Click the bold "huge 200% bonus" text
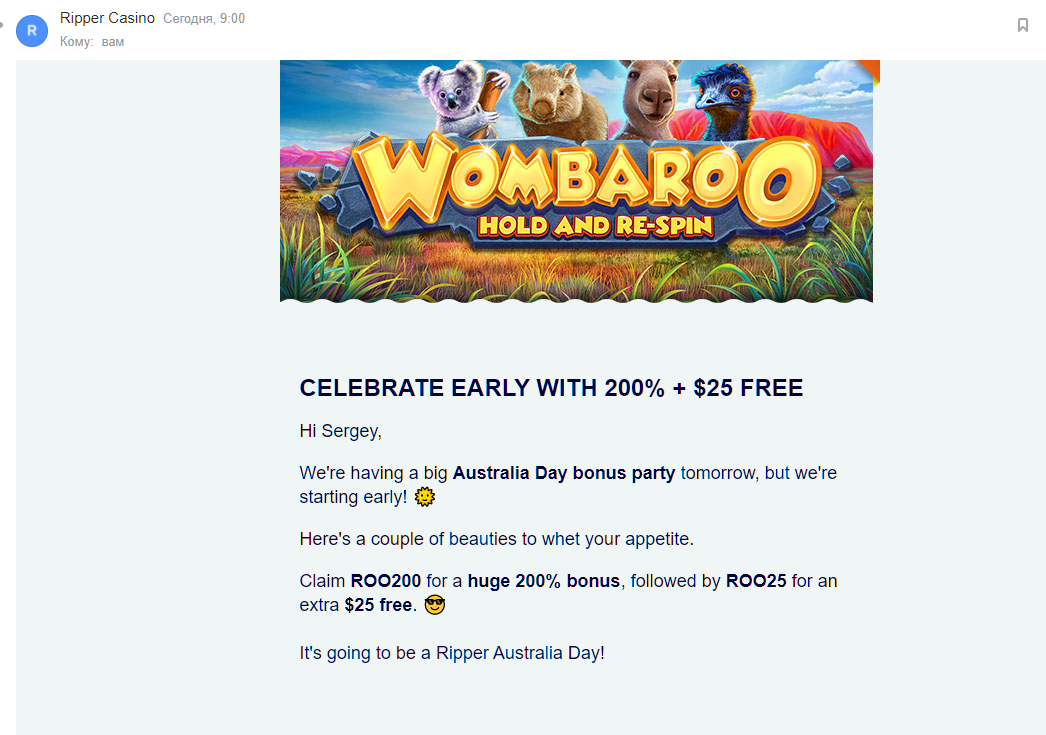Screen dimensions: 1046x735 543,581
